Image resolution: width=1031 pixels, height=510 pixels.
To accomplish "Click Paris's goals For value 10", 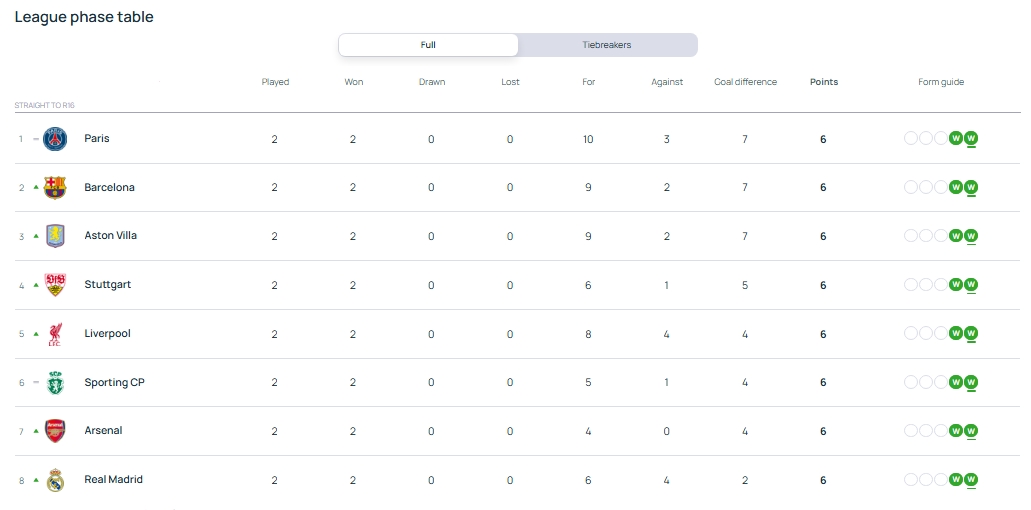I will [588, 139].
